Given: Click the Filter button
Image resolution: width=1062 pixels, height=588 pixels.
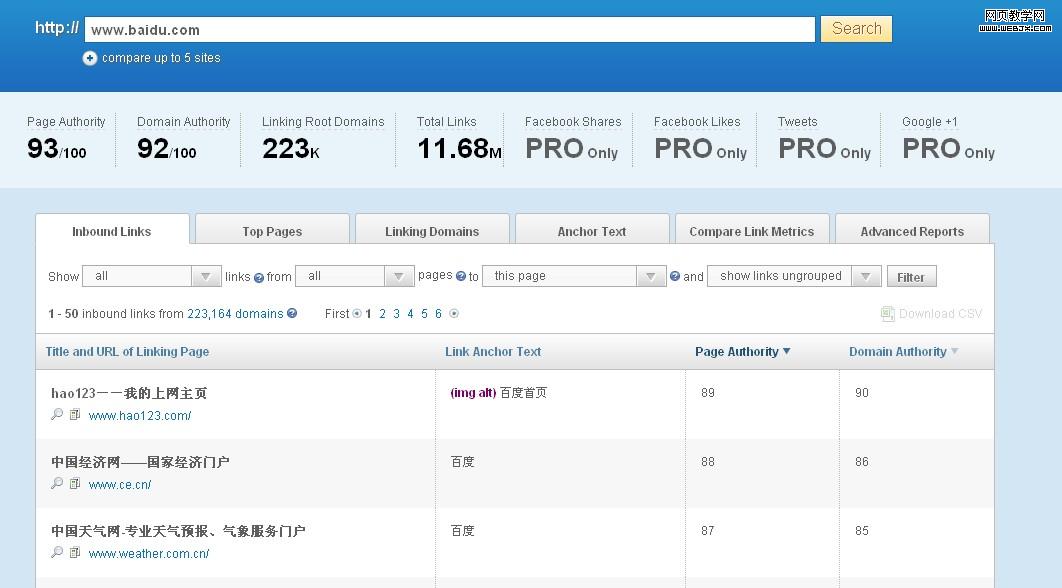Looking at the screenshot, I should 910,277.
